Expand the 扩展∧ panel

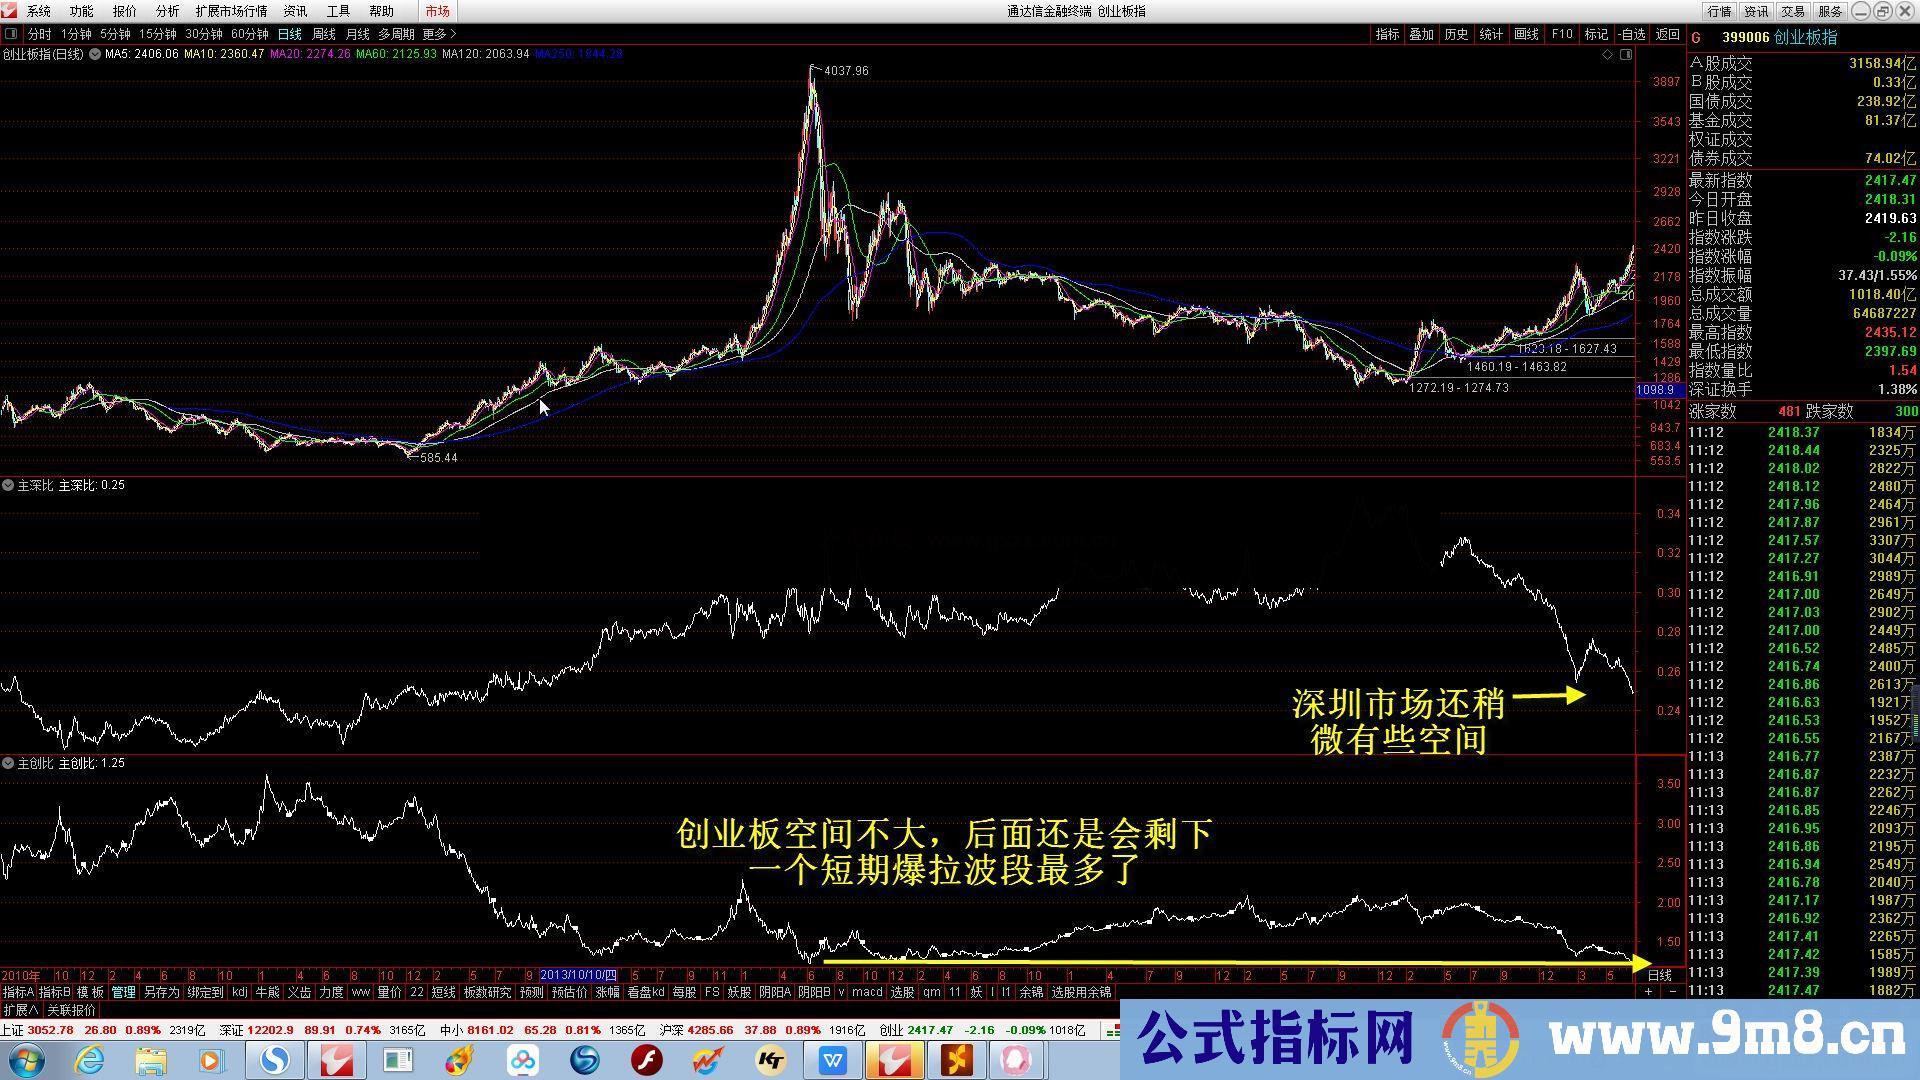pos(21,1011)
